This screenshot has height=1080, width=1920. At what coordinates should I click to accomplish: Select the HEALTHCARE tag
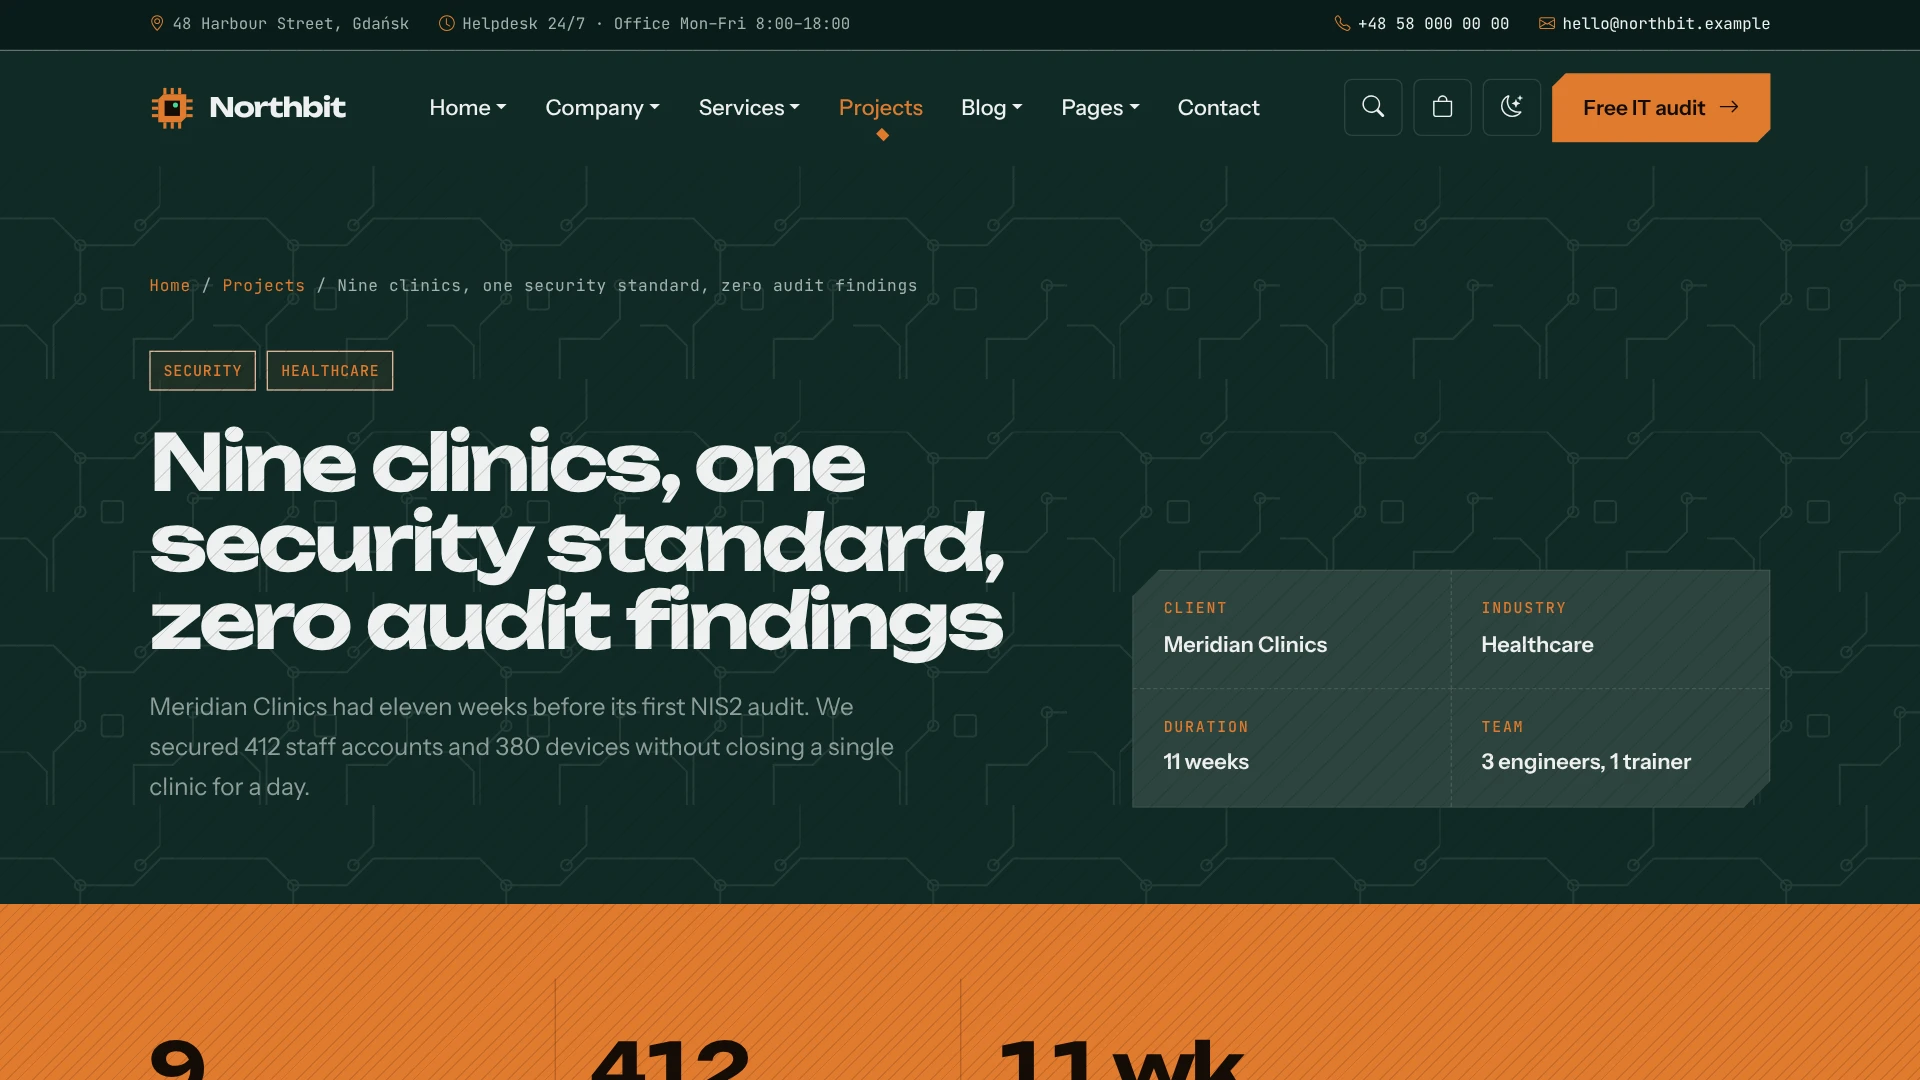click(330, 371)
